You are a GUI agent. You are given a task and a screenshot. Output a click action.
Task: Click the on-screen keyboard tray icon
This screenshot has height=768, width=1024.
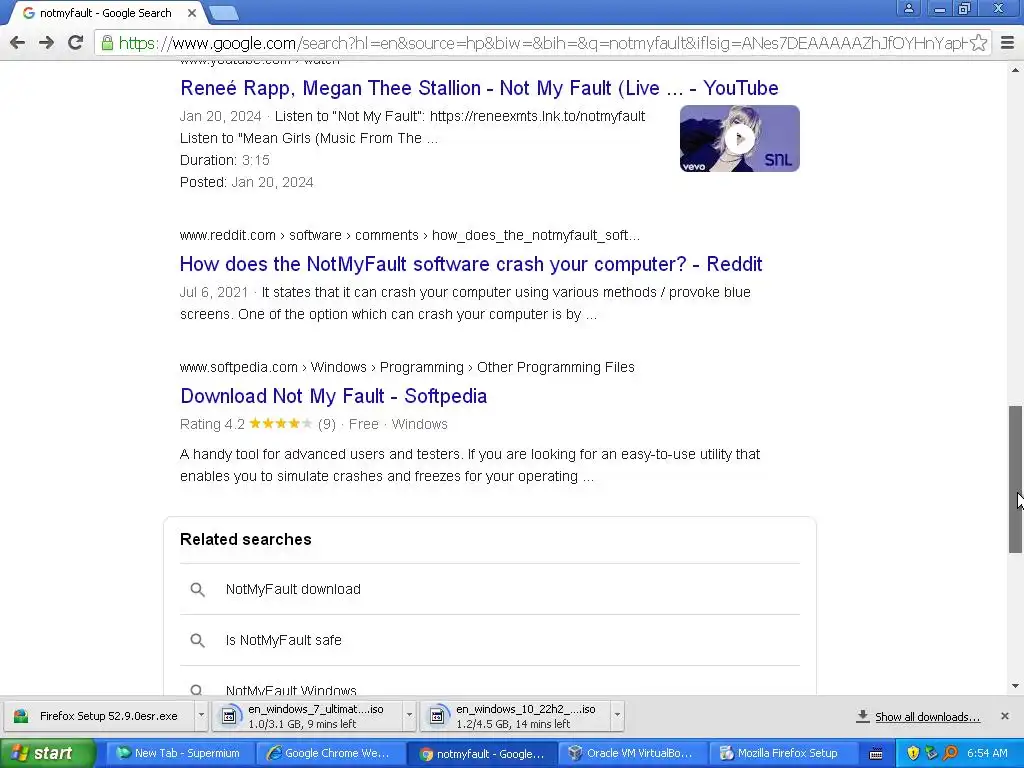pos(876,754)
